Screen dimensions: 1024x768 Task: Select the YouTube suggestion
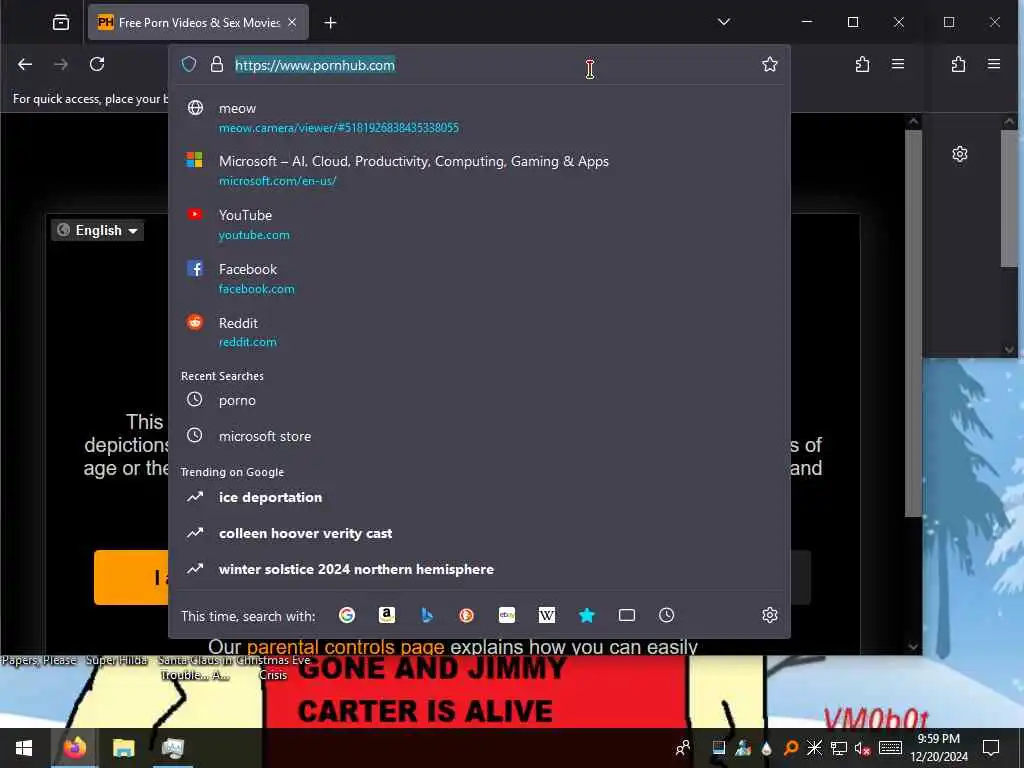[479, 224]
